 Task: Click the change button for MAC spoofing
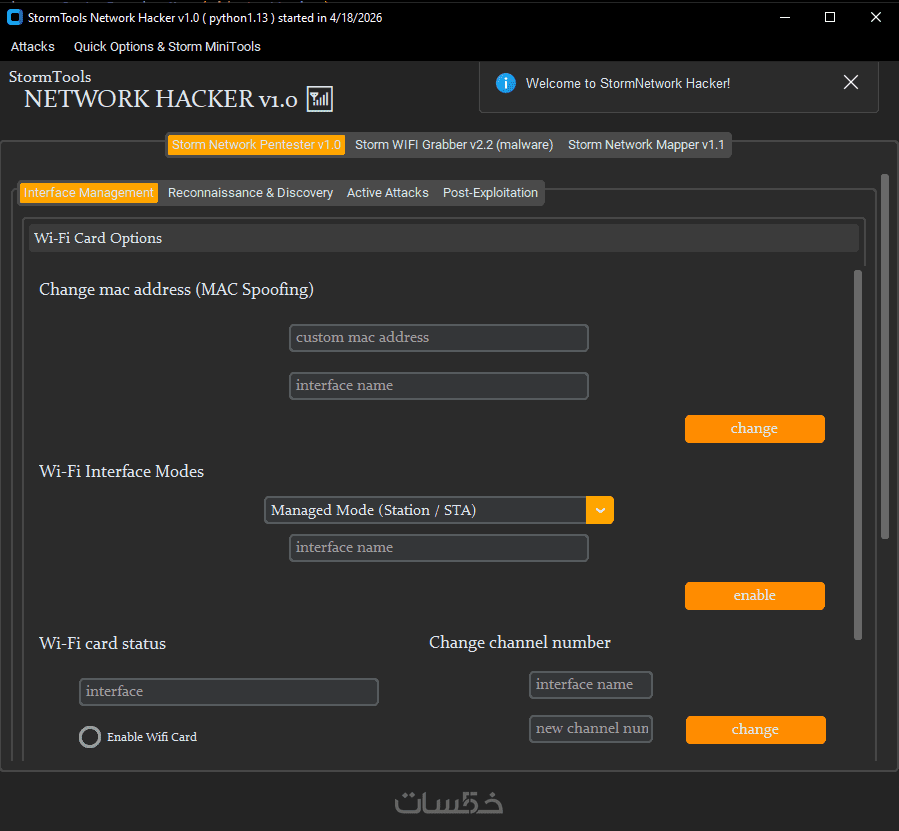click(755, 429)
